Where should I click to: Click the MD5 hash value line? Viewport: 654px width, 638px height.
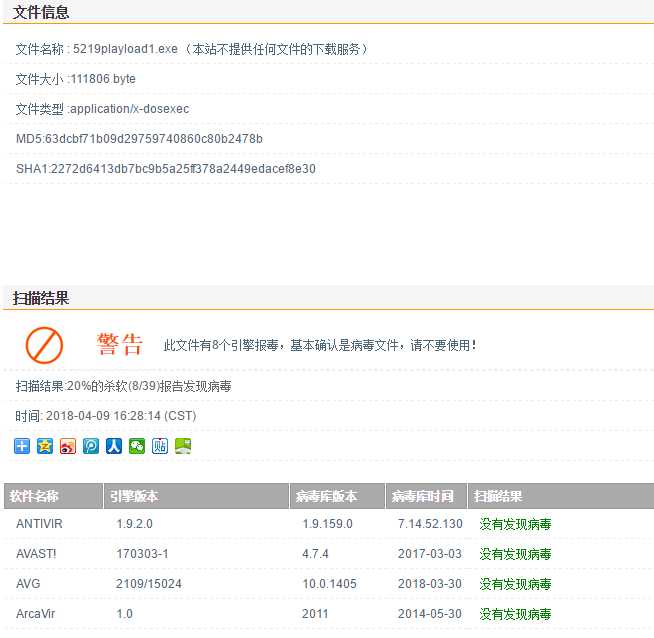139,139
